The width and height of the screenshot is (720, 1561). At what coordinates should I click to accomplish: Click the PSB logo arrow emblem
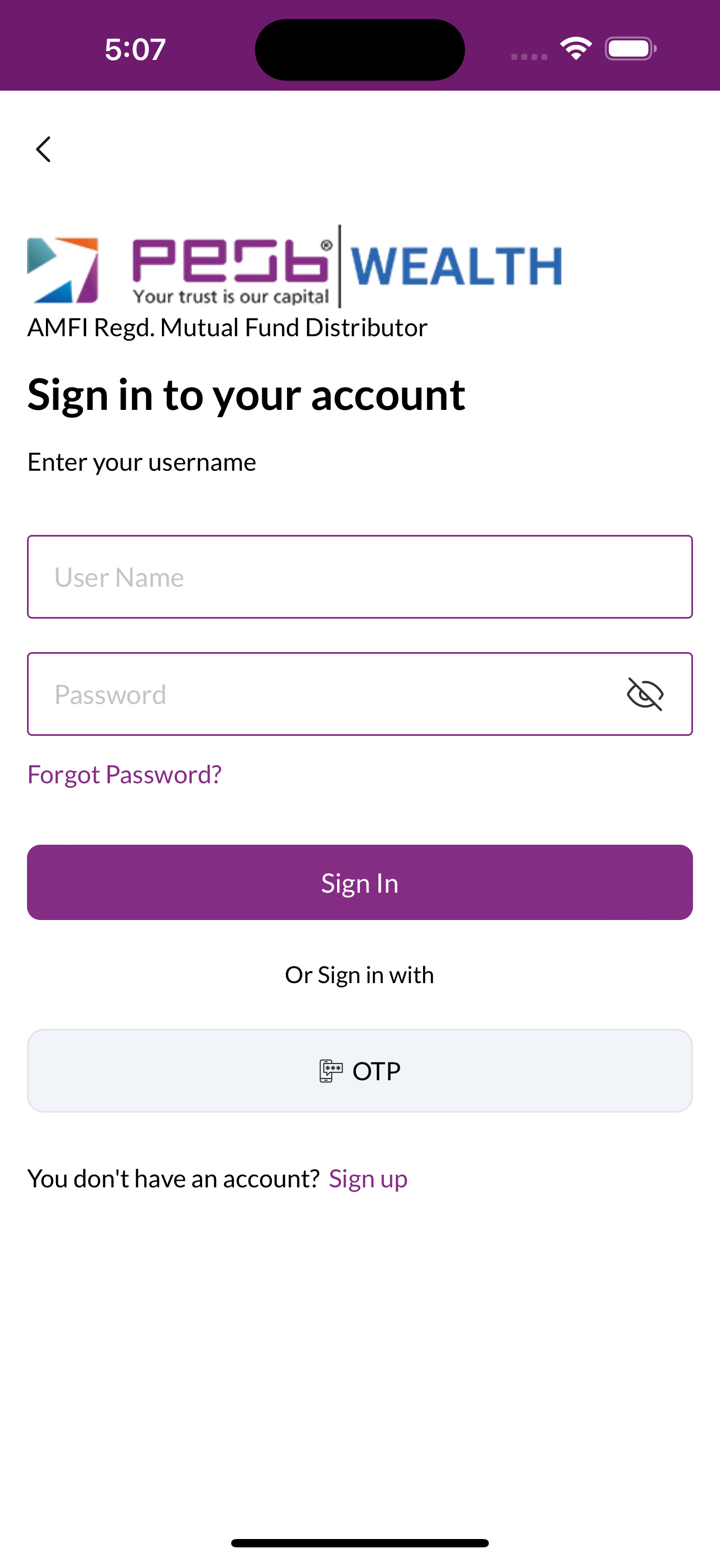62,269
